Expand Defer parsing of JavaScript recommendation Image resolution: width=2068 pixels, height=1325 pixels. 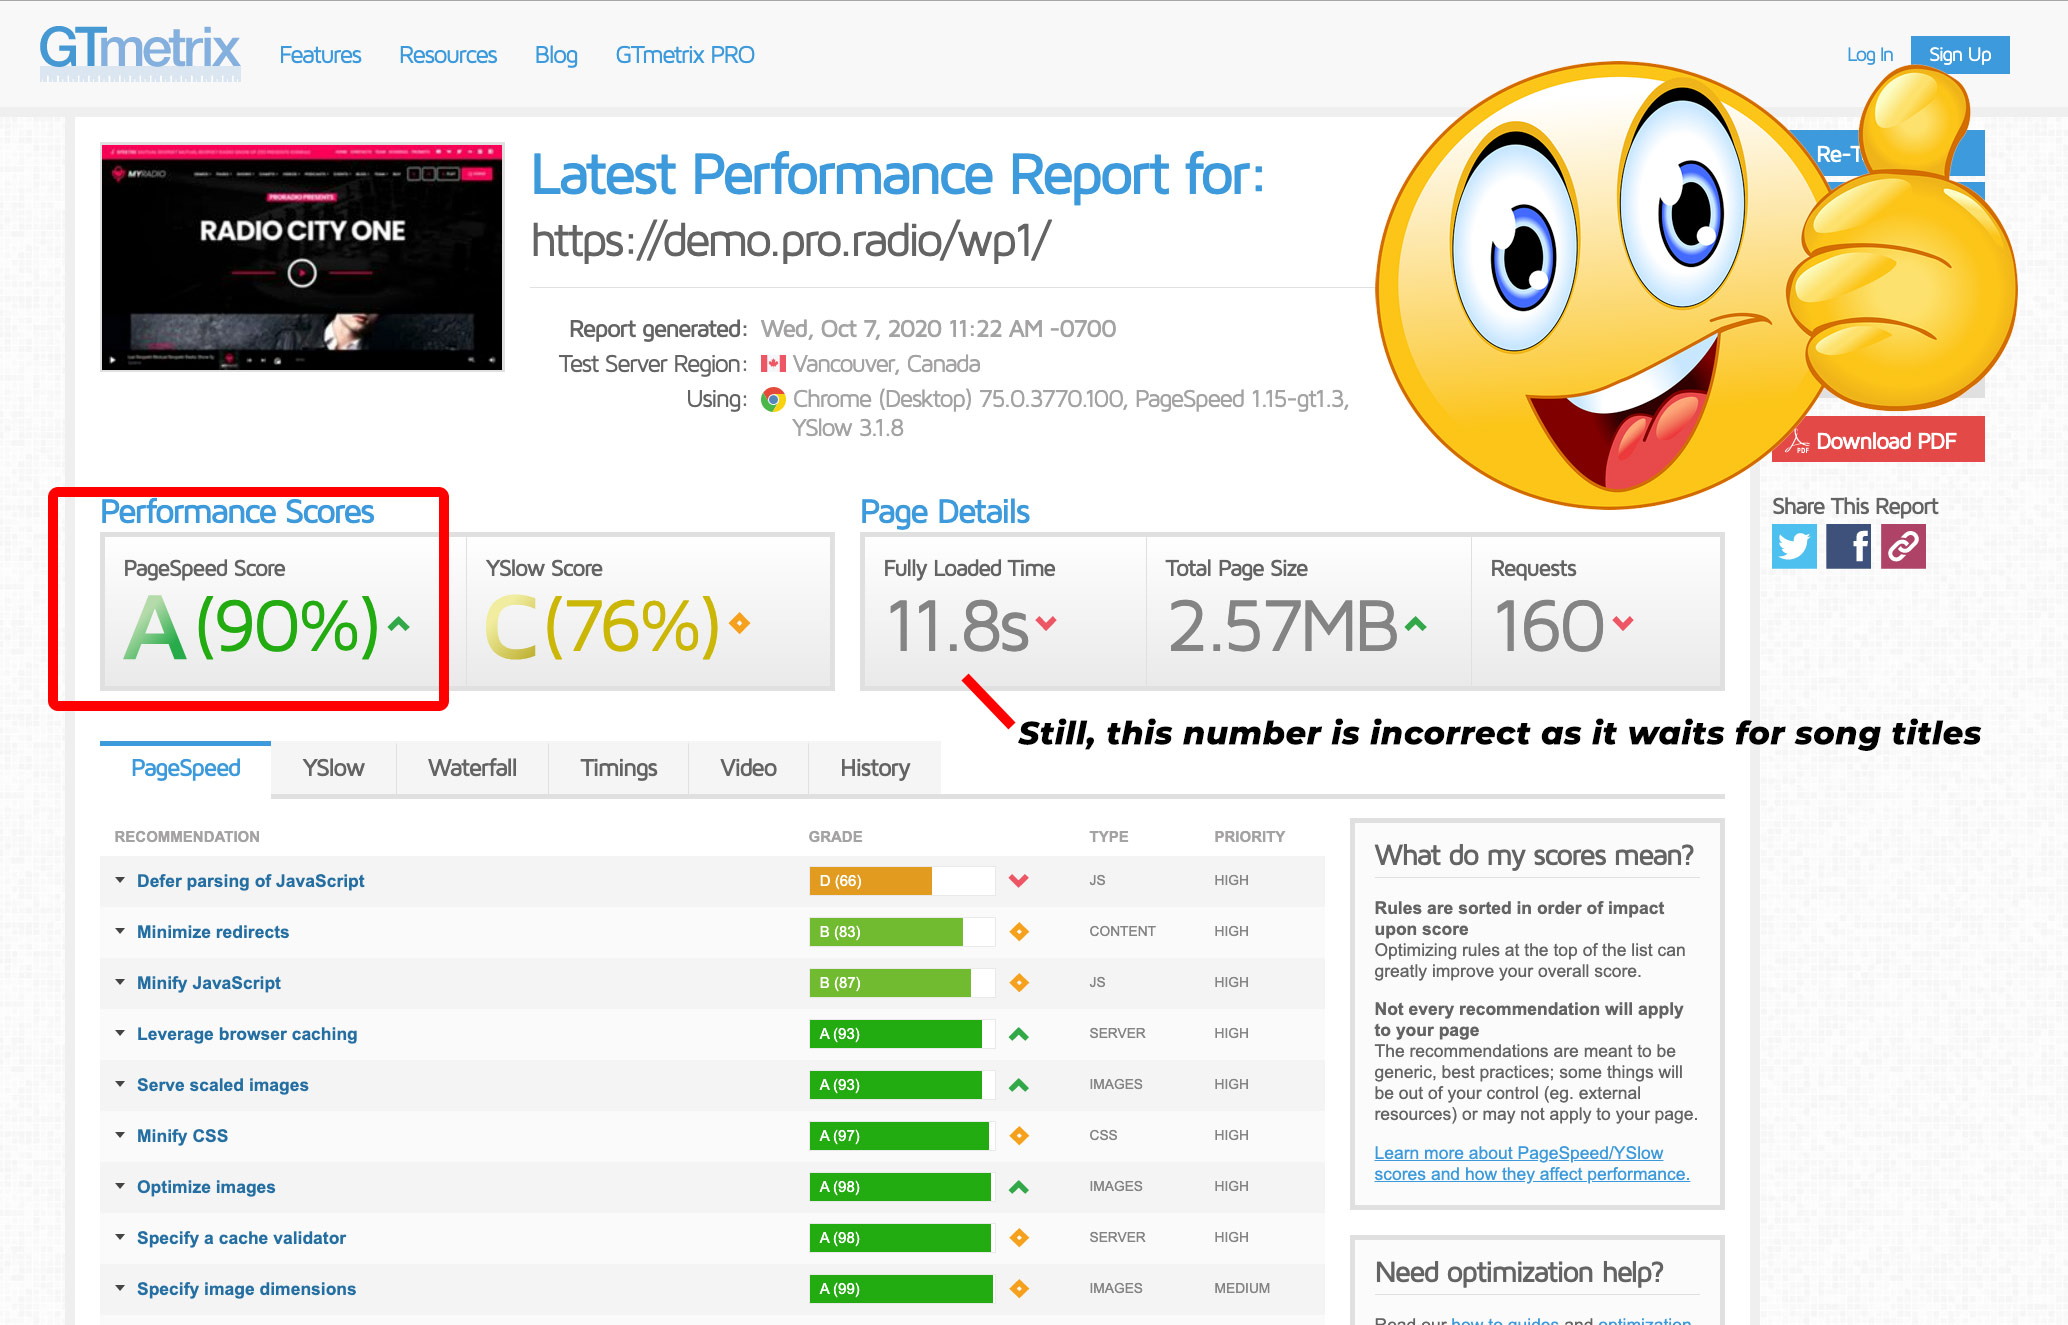click(x=250, y=881)
